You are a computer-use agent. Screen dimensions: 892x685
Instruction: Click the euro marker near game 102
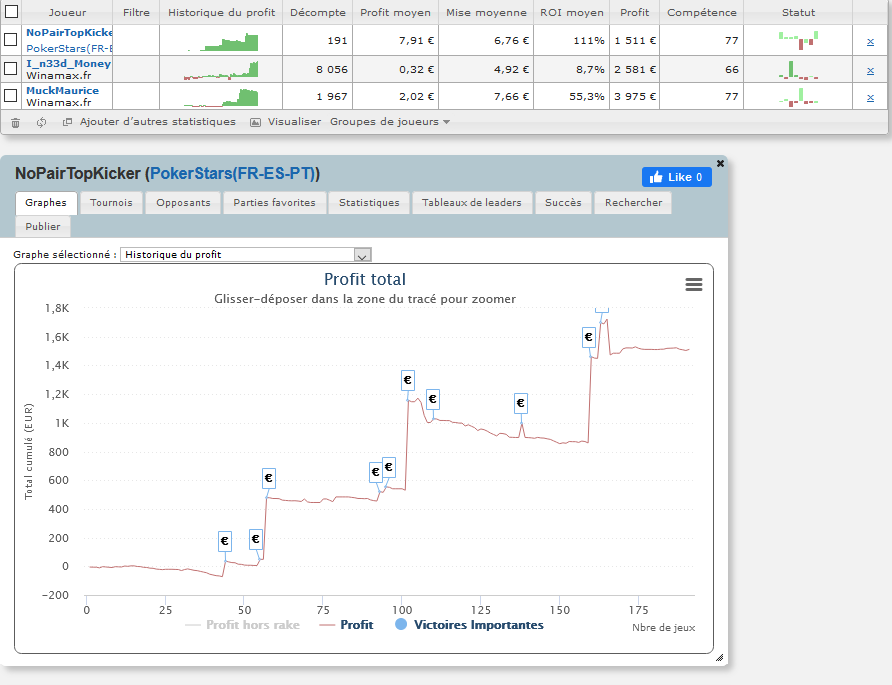(407, 380)
